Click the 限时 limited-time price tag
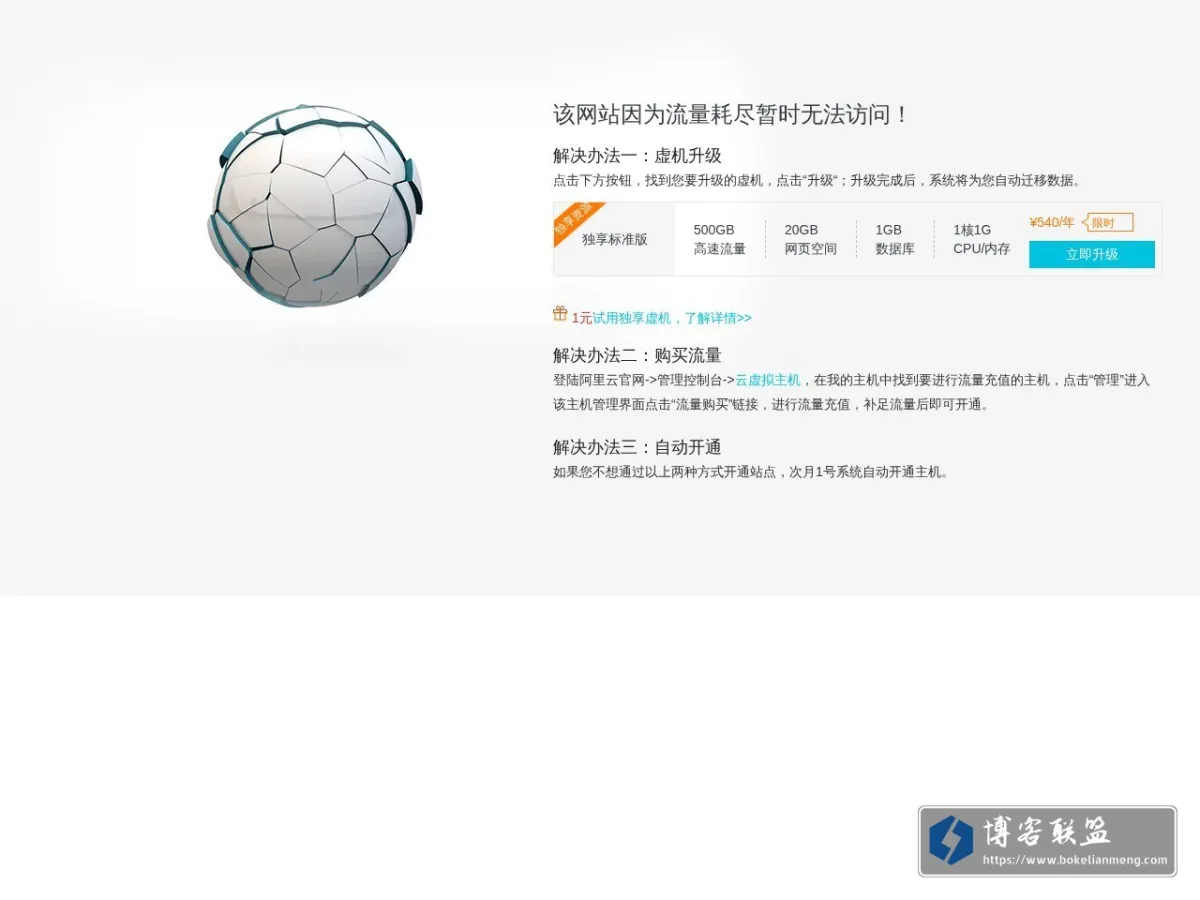Viewport: 1200px width, 900px height. [x=1107, y=222]
